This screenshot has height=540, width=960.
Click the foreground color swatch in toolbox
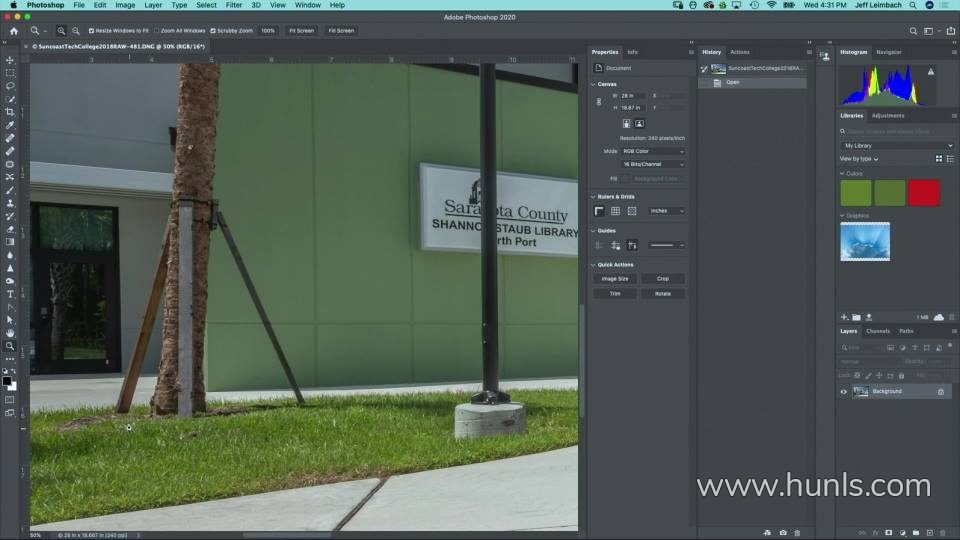7,381
